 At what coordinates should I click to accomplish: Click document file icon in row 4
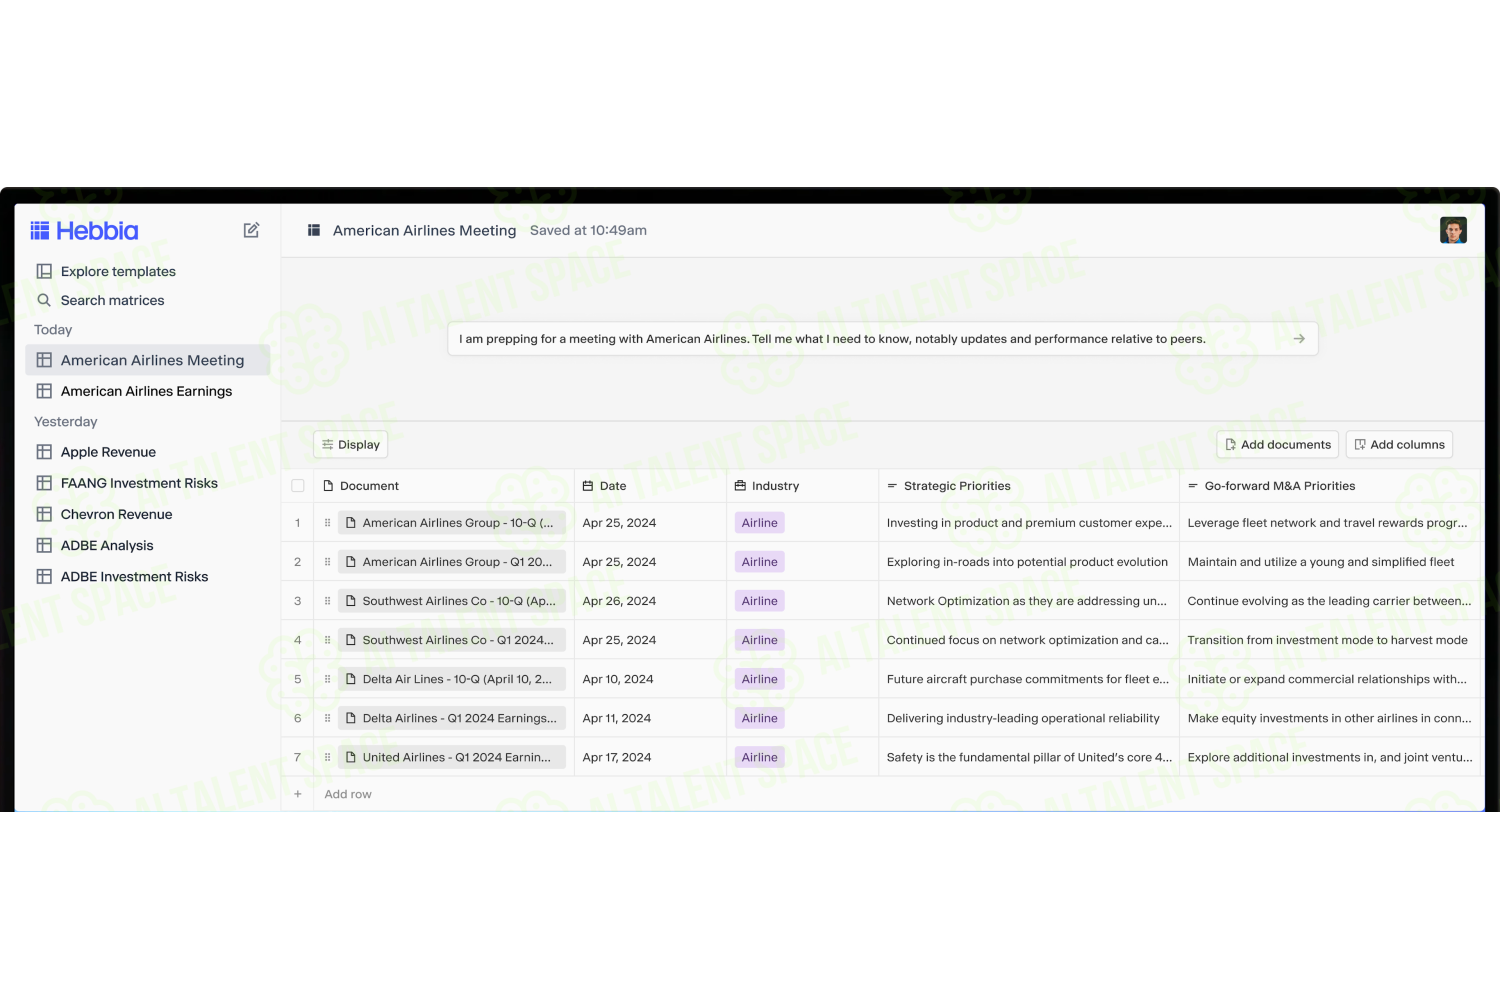[x=351, y=640]
